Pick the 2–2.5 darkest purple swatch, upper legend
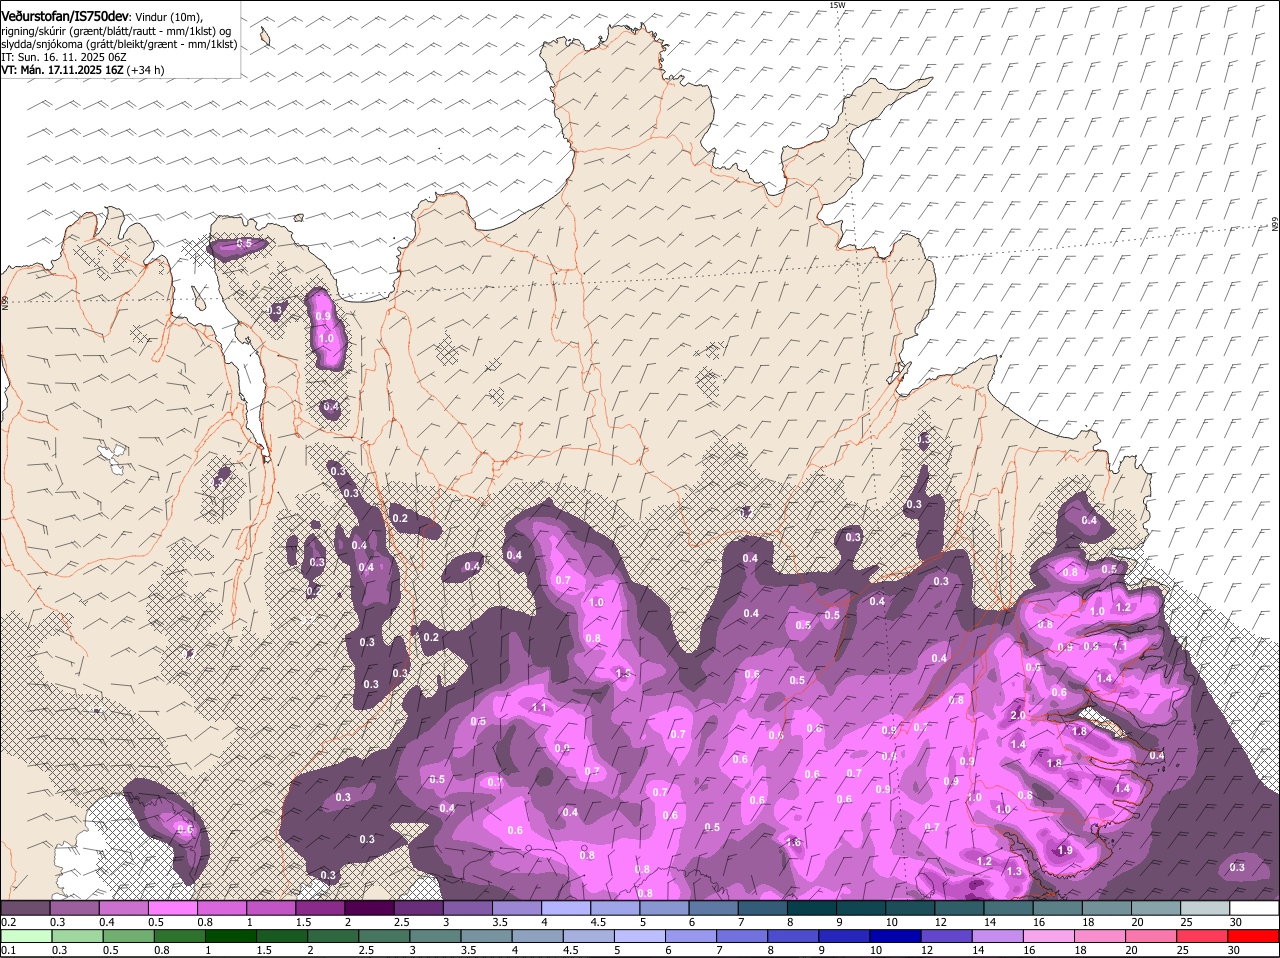The image size is (1280, 958). pos(369,907)
